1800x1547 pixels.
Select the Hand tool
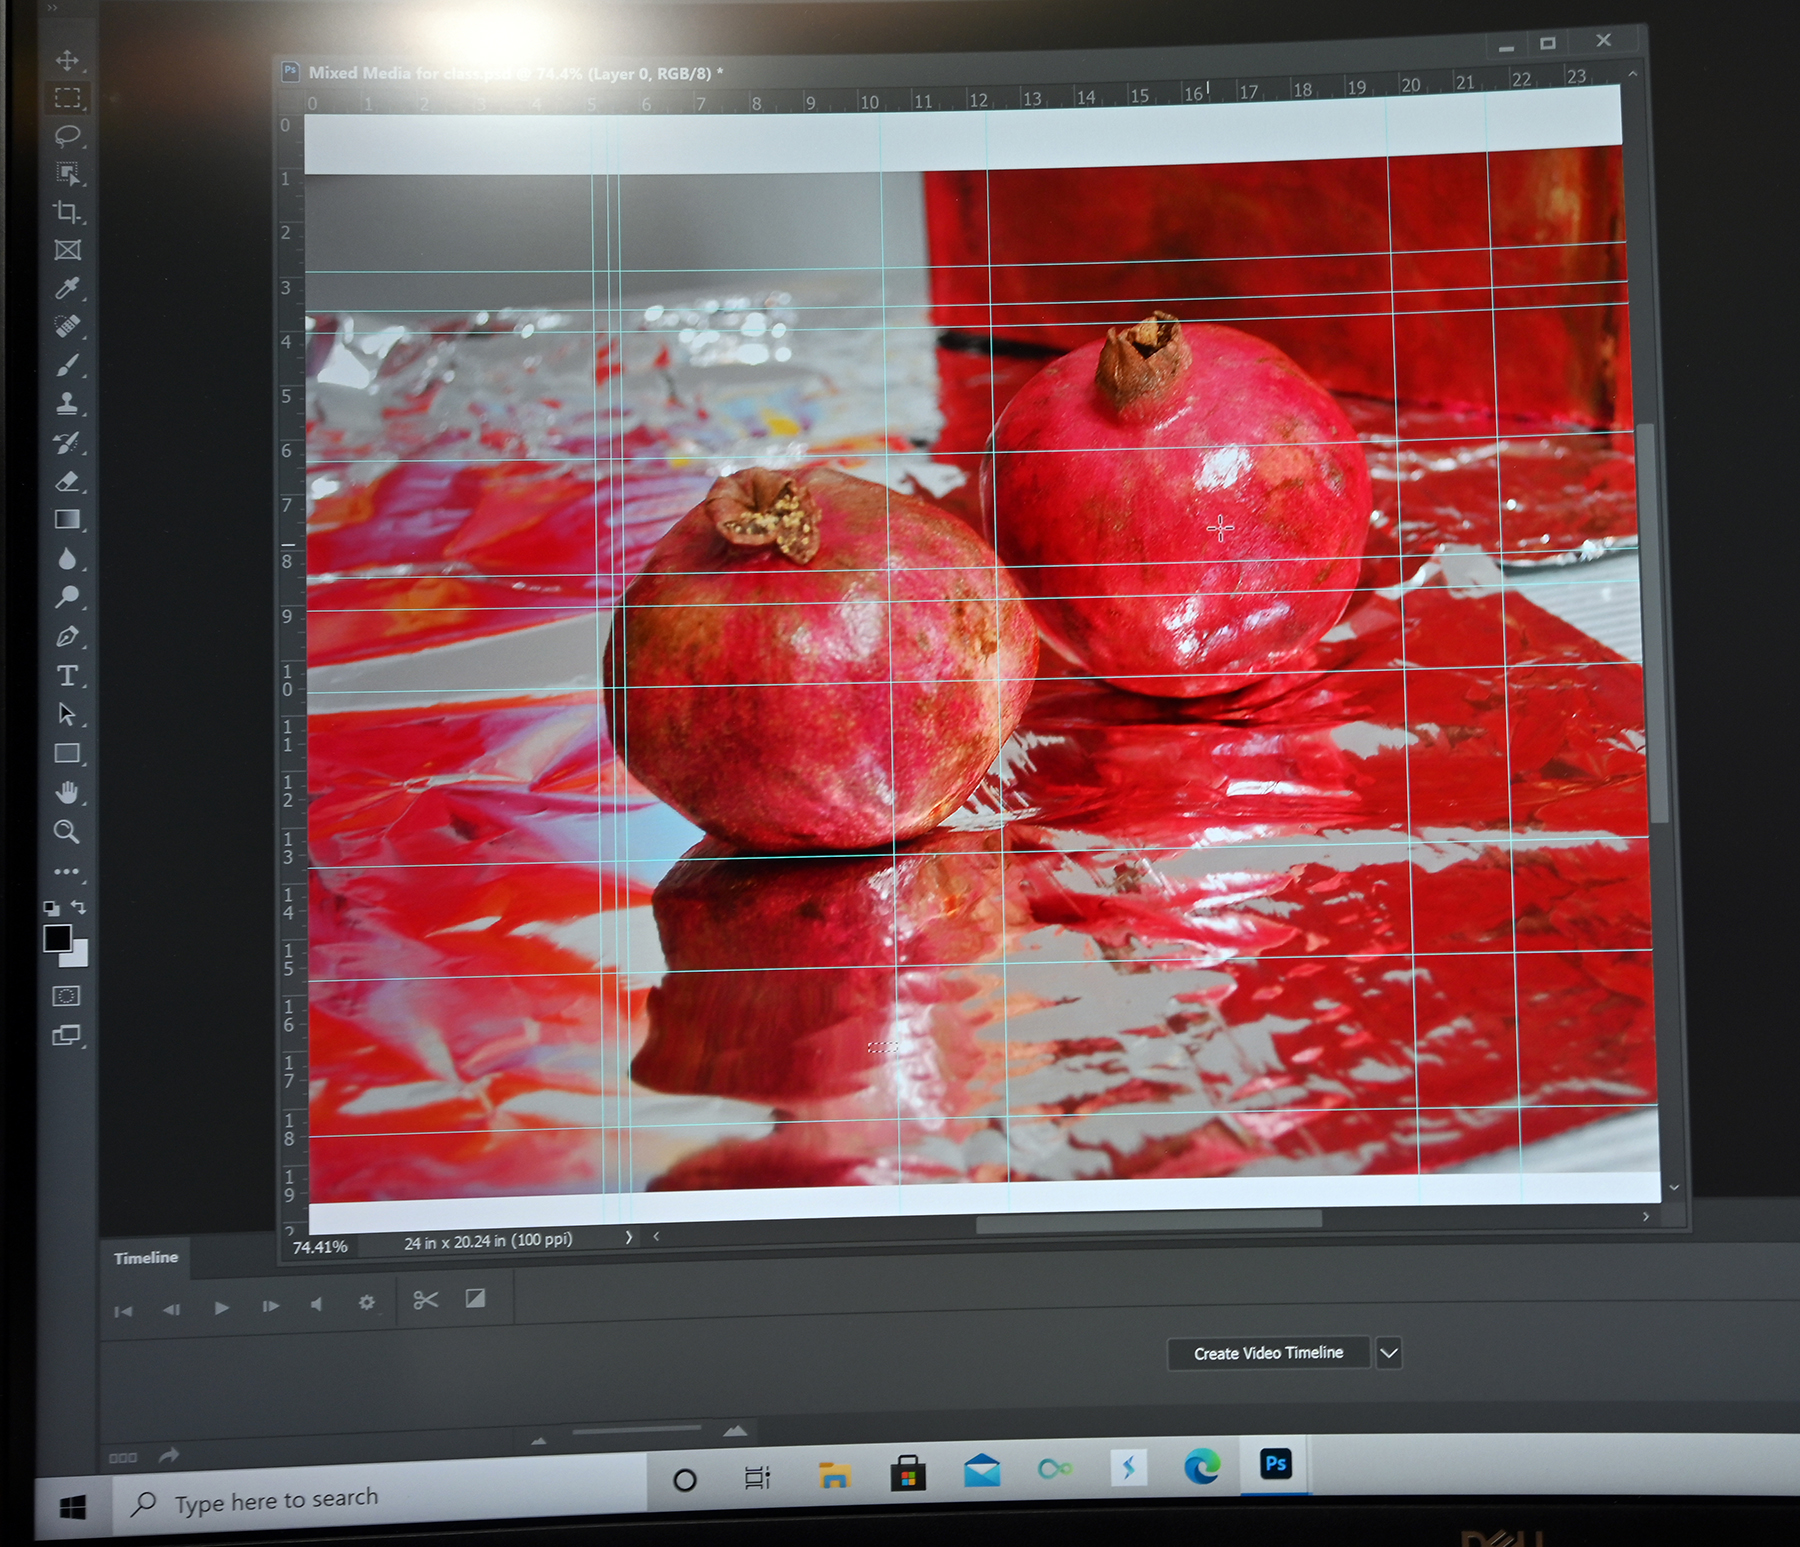[x=67, y=793]
